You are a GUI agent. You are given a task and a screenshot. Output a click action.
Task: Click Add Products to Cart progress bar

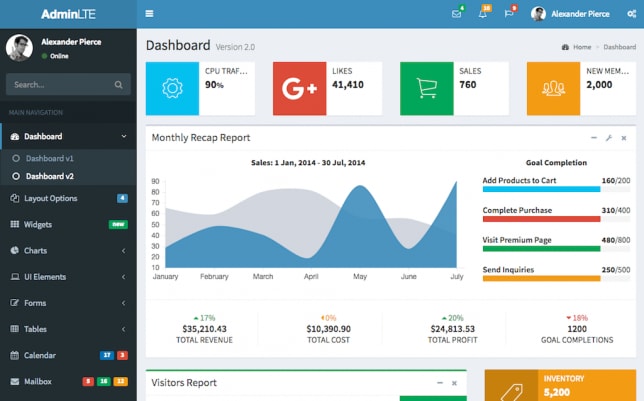[556, 189]
